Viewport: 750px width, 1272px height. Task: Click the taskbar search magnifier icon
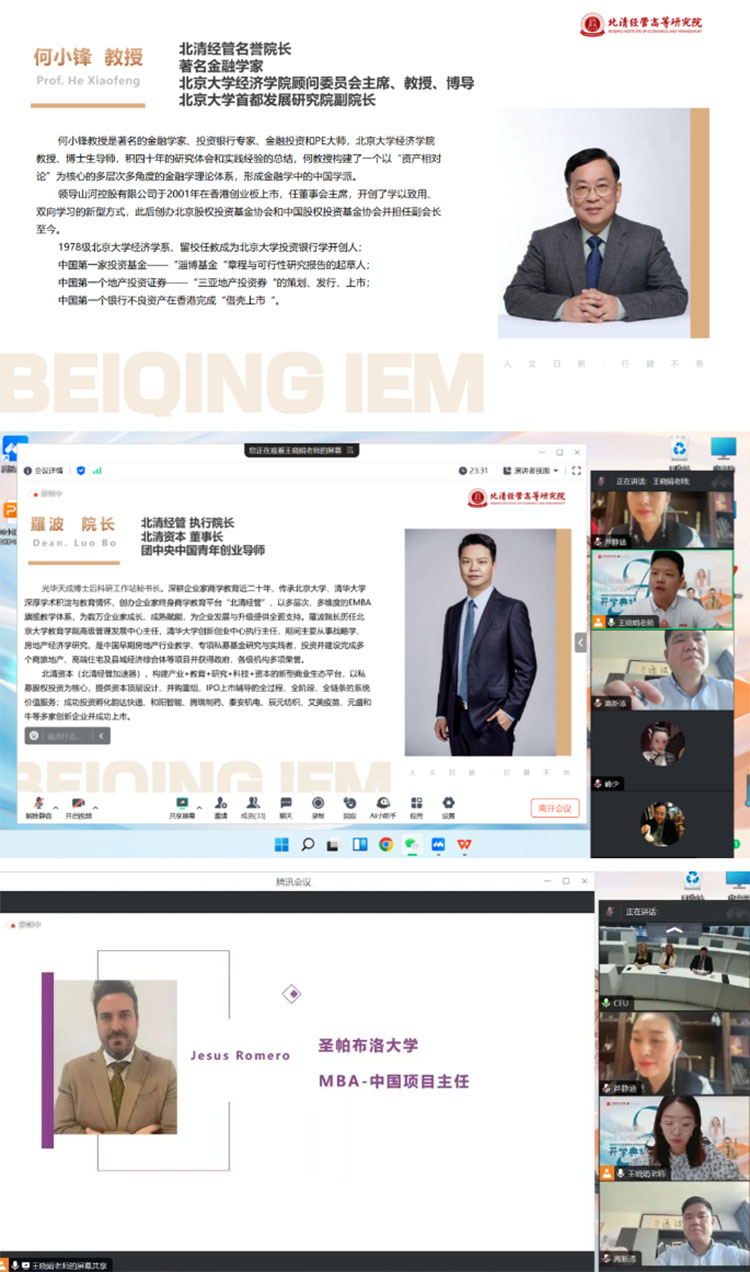click(308, 845)
